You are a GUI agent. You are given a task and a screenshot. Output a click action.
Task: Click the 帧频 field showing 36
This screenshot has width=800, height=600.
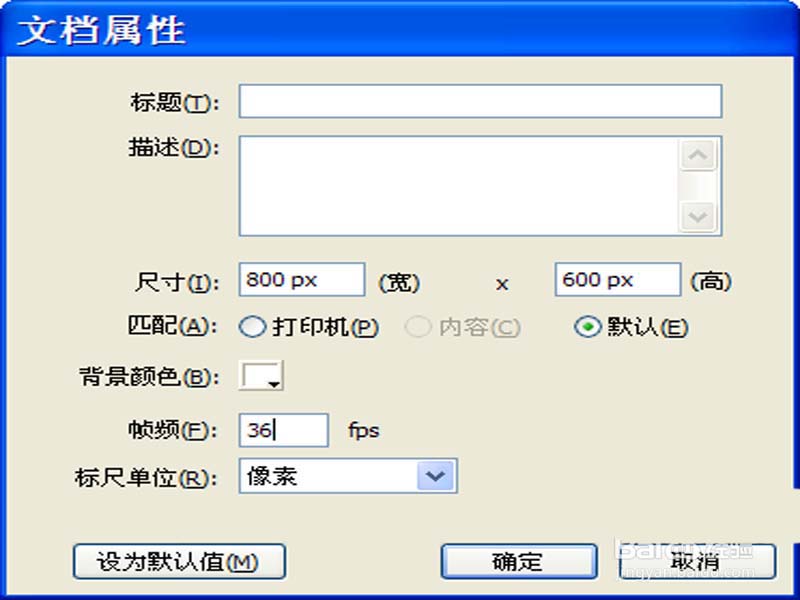(284, 430)
